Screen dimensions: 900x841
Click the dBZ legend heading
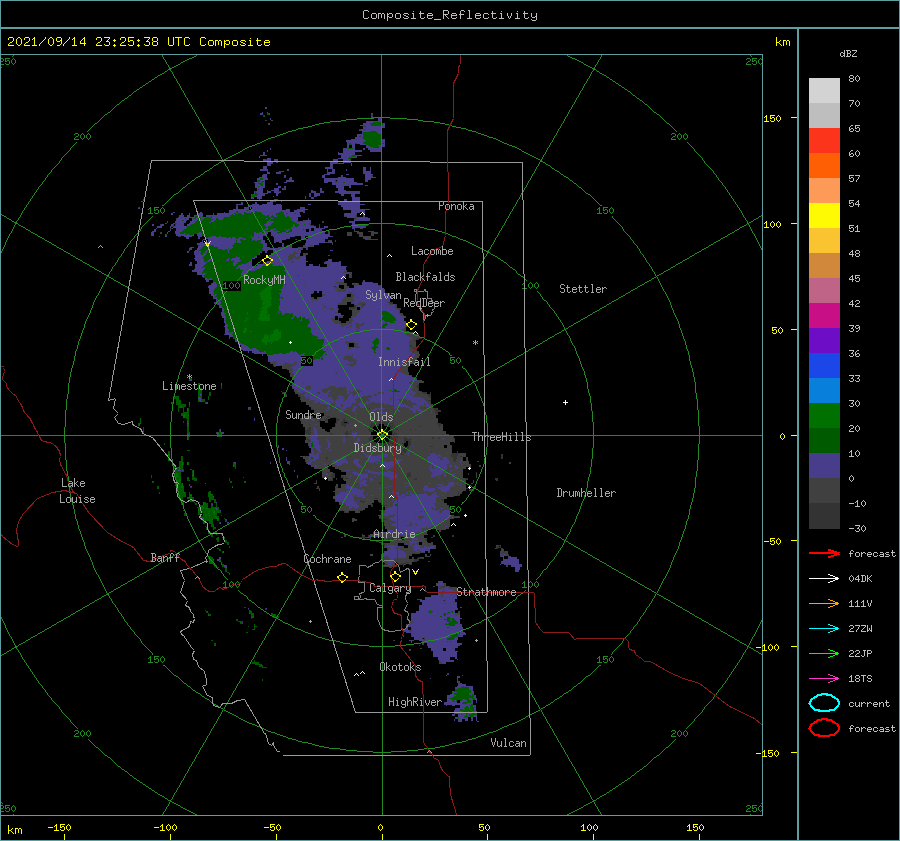pos(848,53)
